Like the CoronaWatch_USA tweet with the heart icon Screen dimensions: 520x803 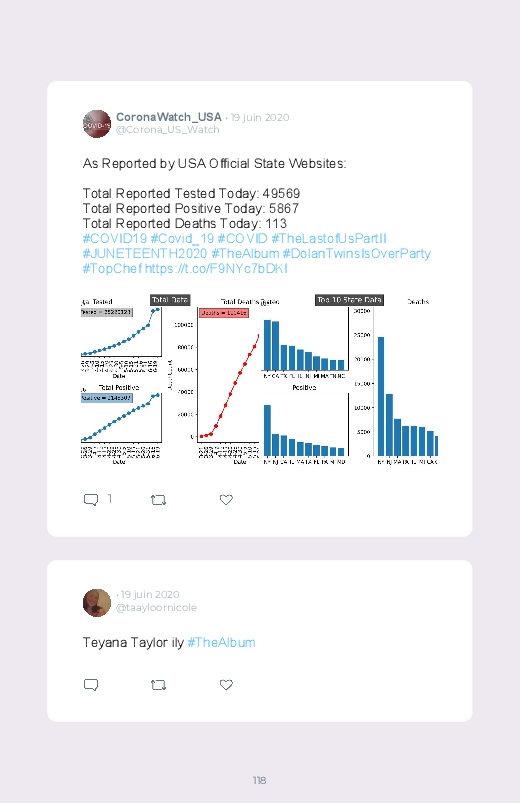(226, 499)
